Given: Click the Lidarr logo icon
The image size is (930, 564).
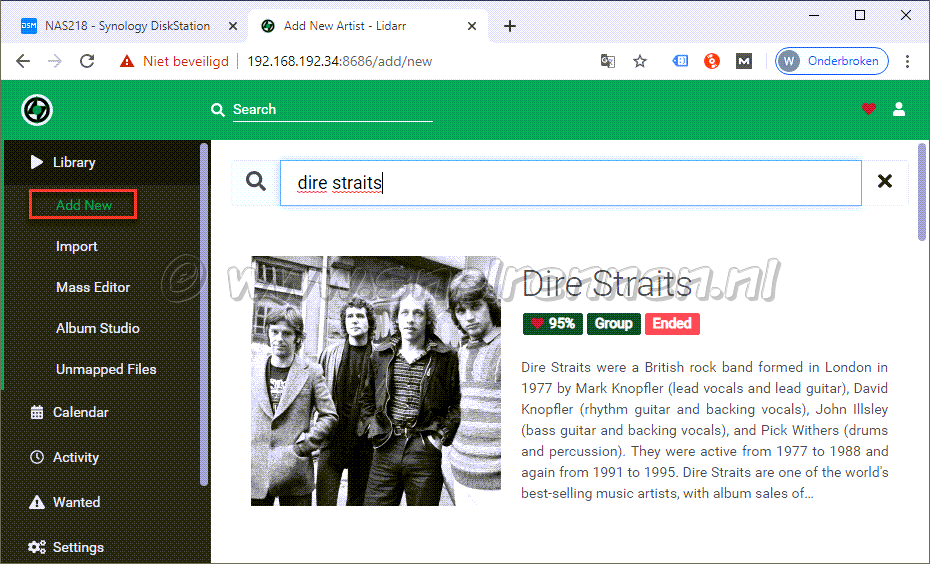Looking at the screenshot, I should coord(37,110).
